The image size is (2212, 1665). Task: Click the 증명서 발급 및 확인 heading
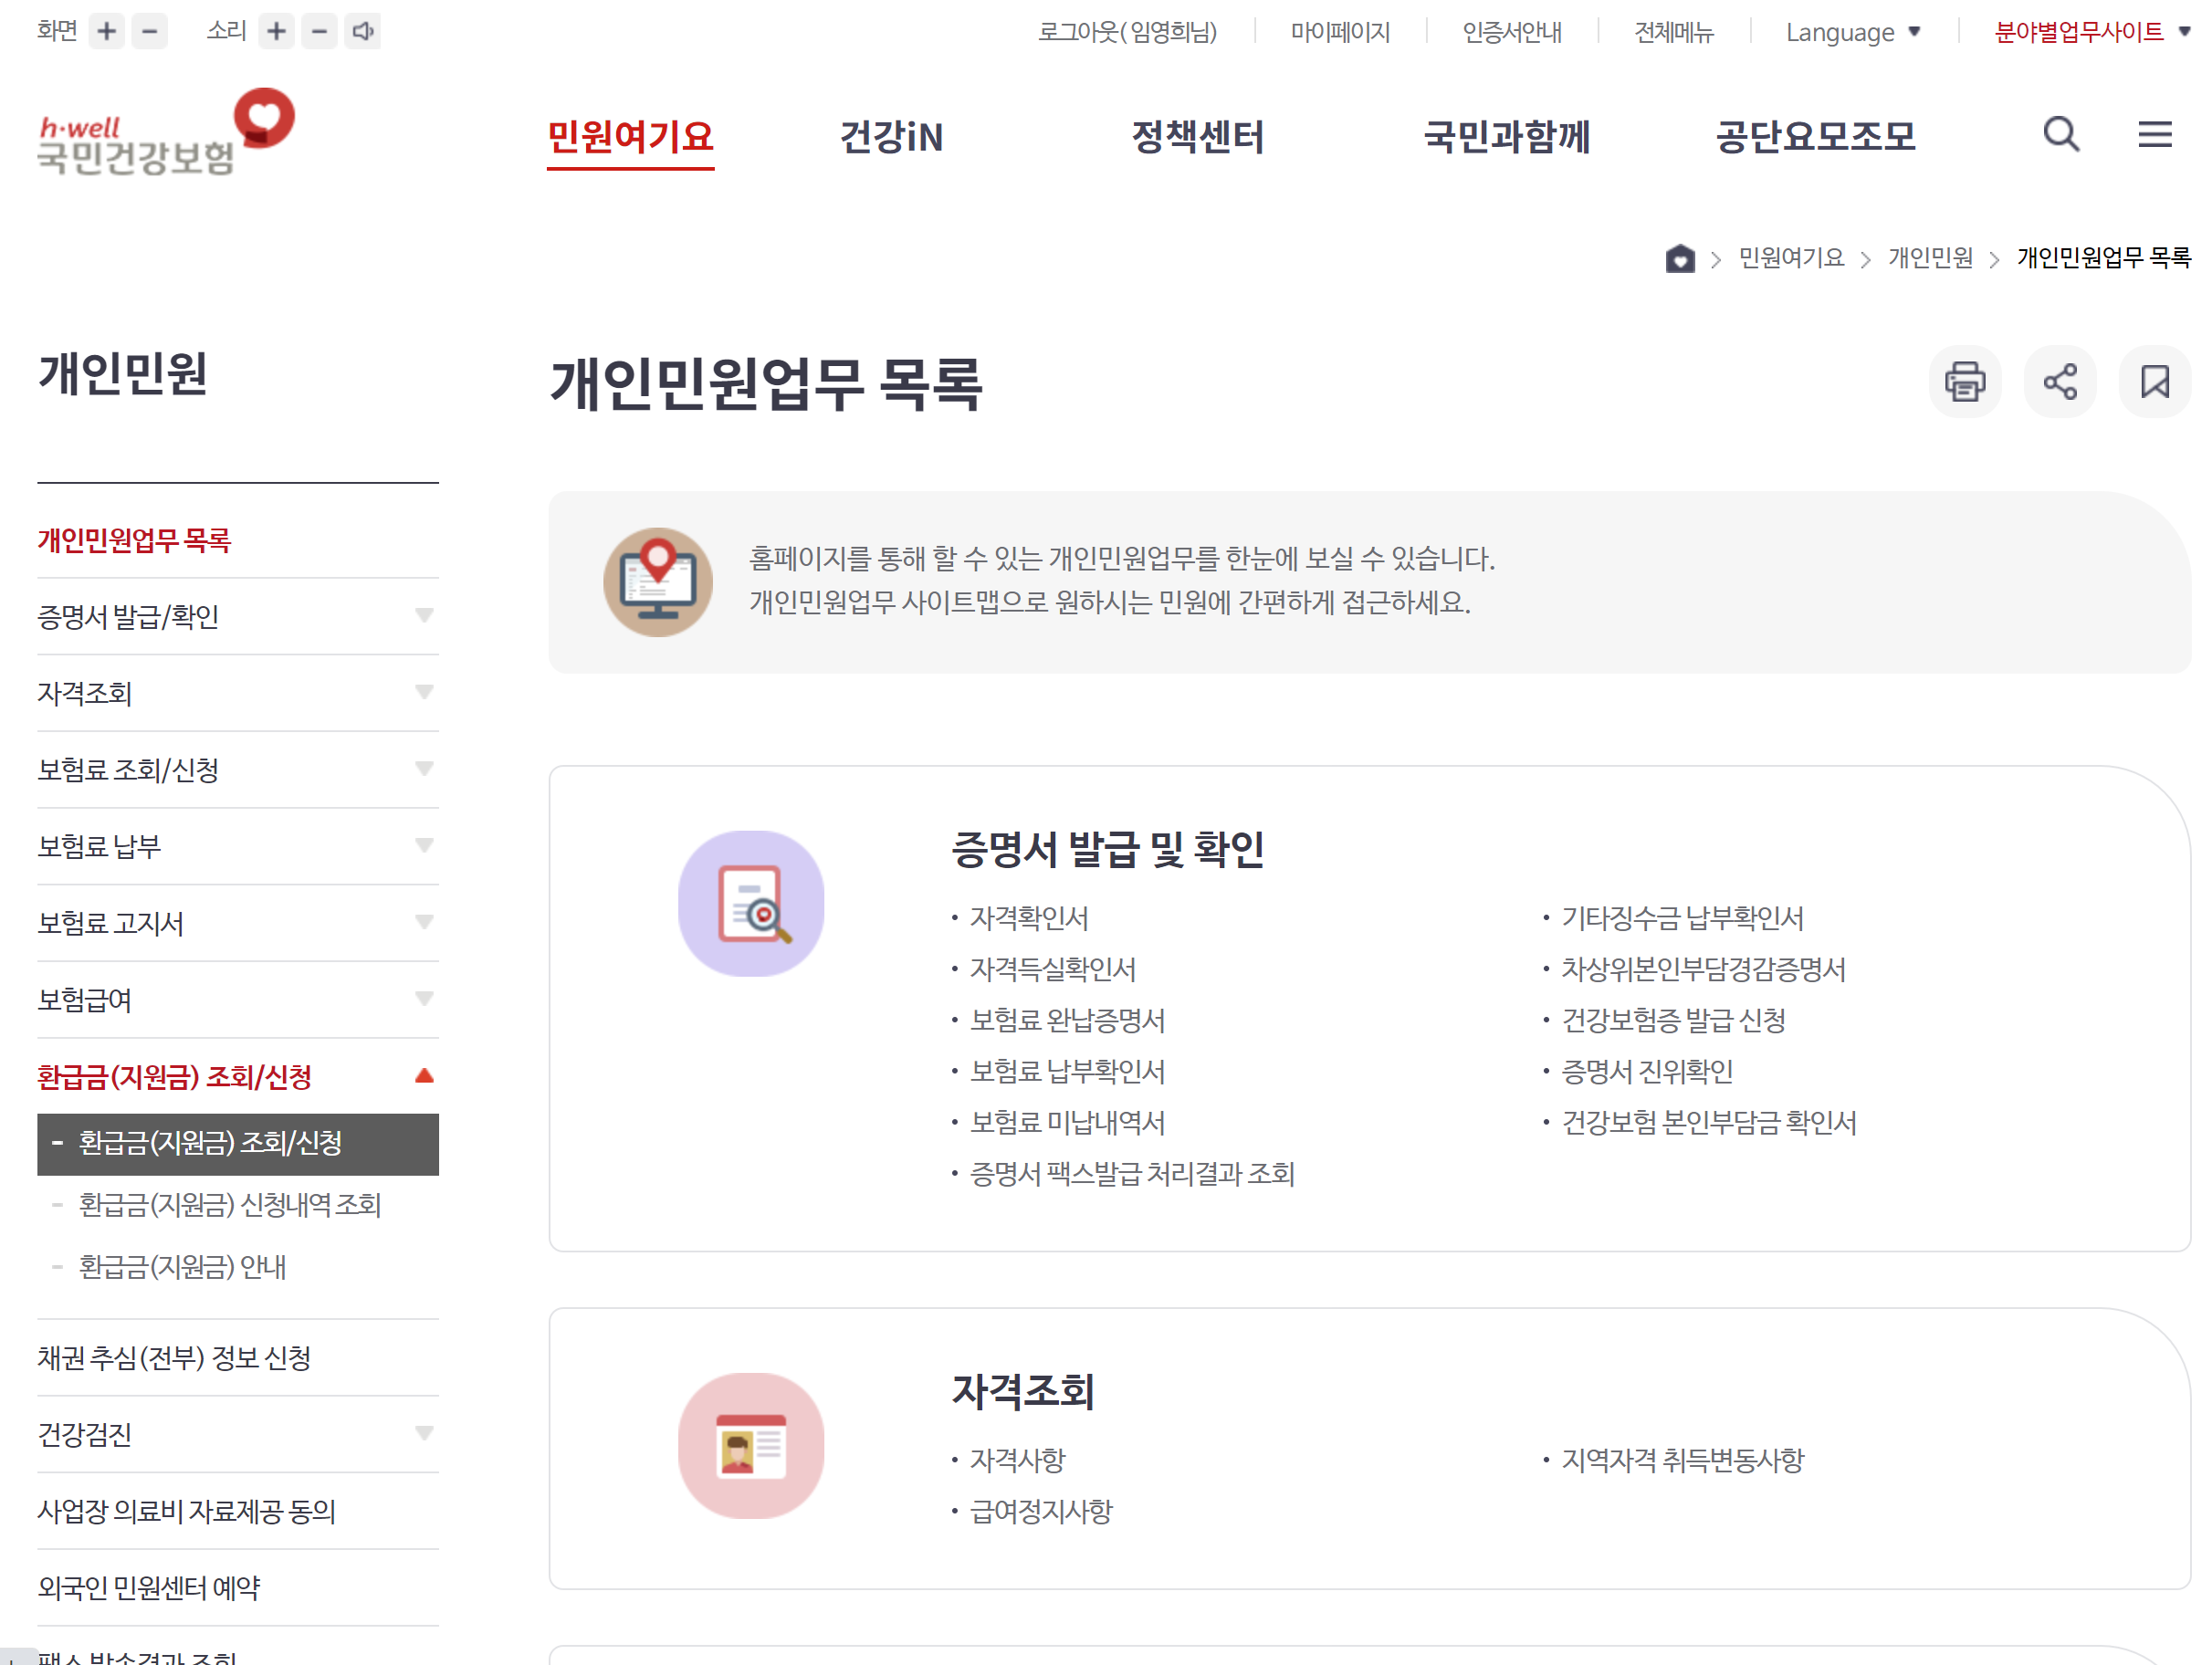pos(1107,849)
